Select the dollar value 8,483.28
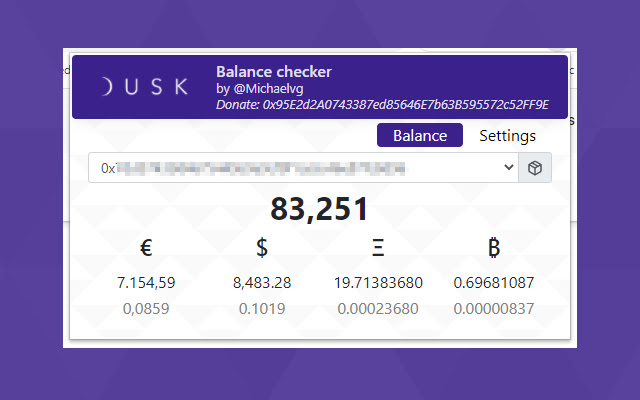Image resolution: width=640 pixels, height=400 pixels. (x=262, y=282)
